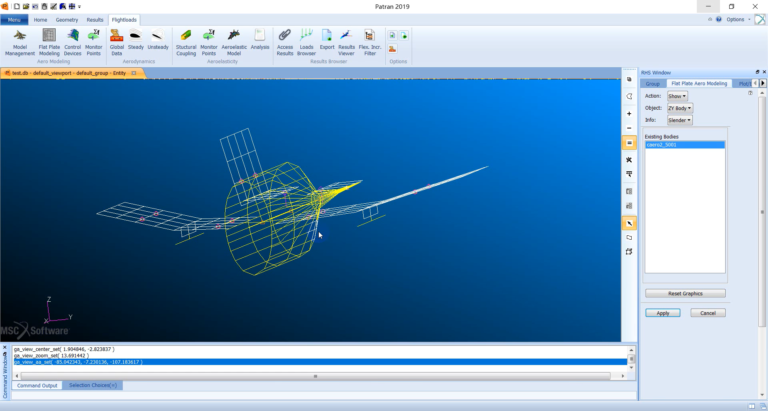The width and height of the screenshot is (768, 411).
Task: Expand the Object ZY Body dropdown
Action: pos(680,108)
